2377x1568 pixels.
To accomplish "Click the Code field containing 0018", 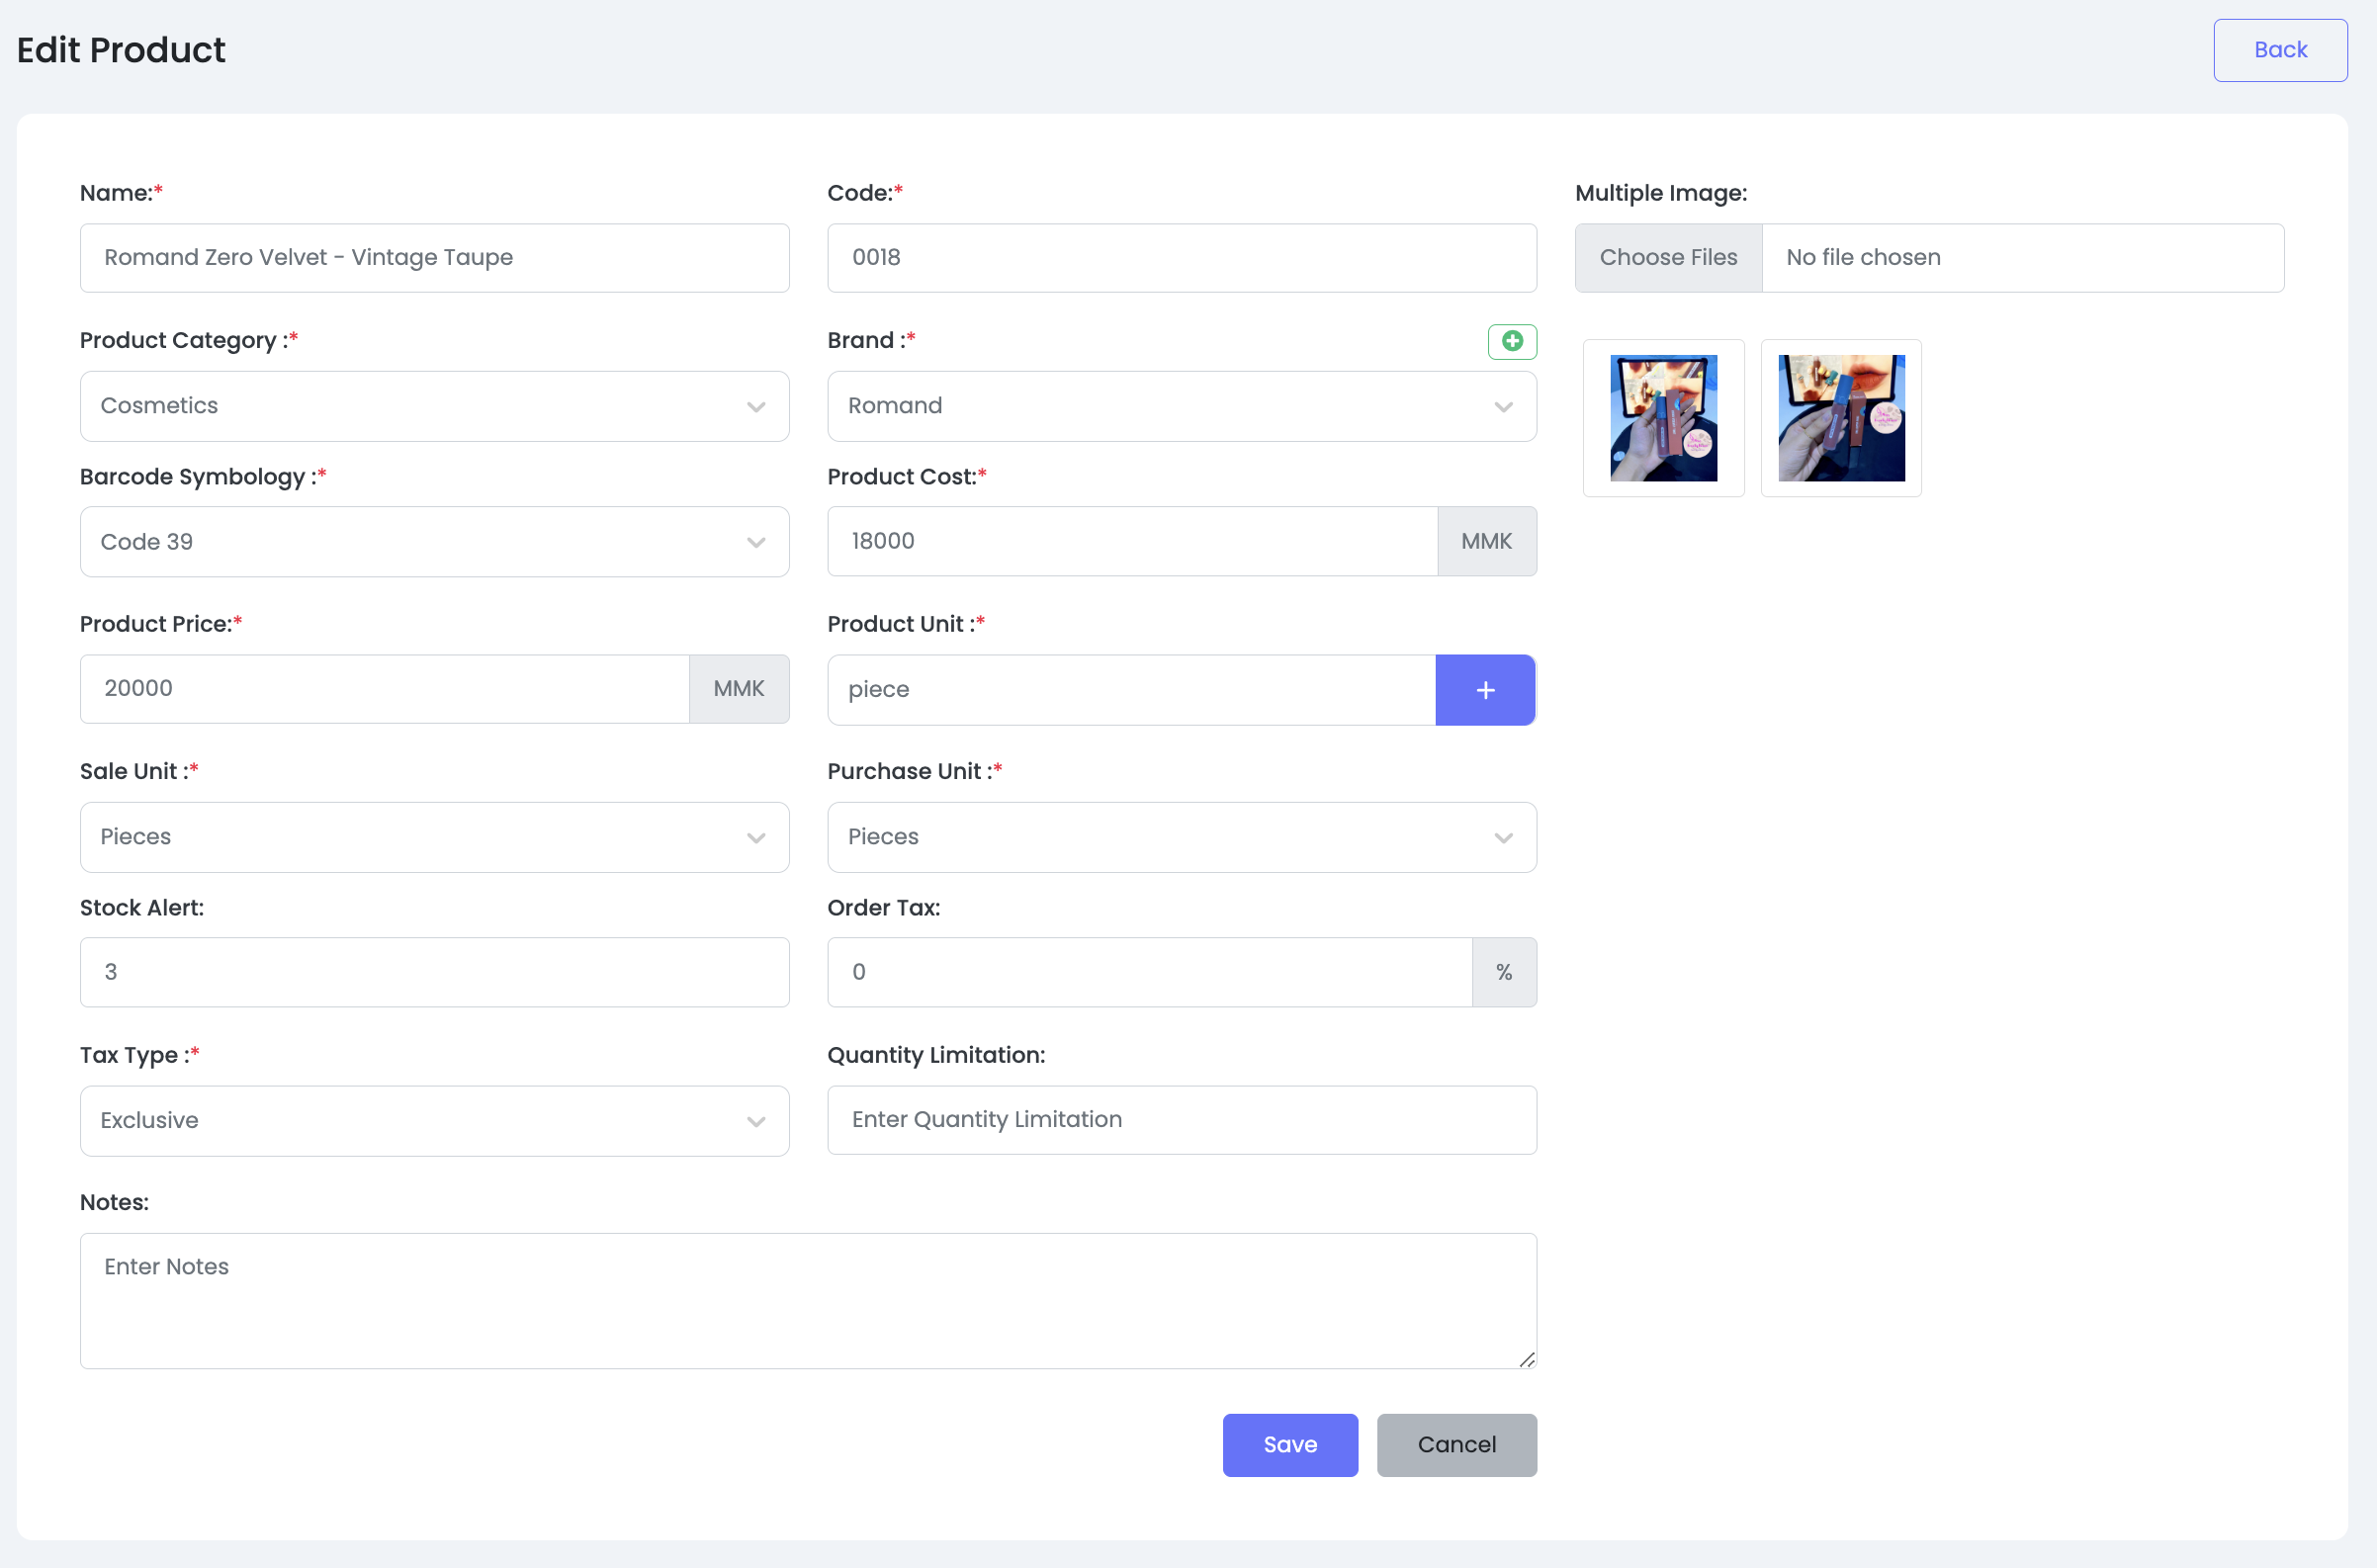I will pos(1181,258).
